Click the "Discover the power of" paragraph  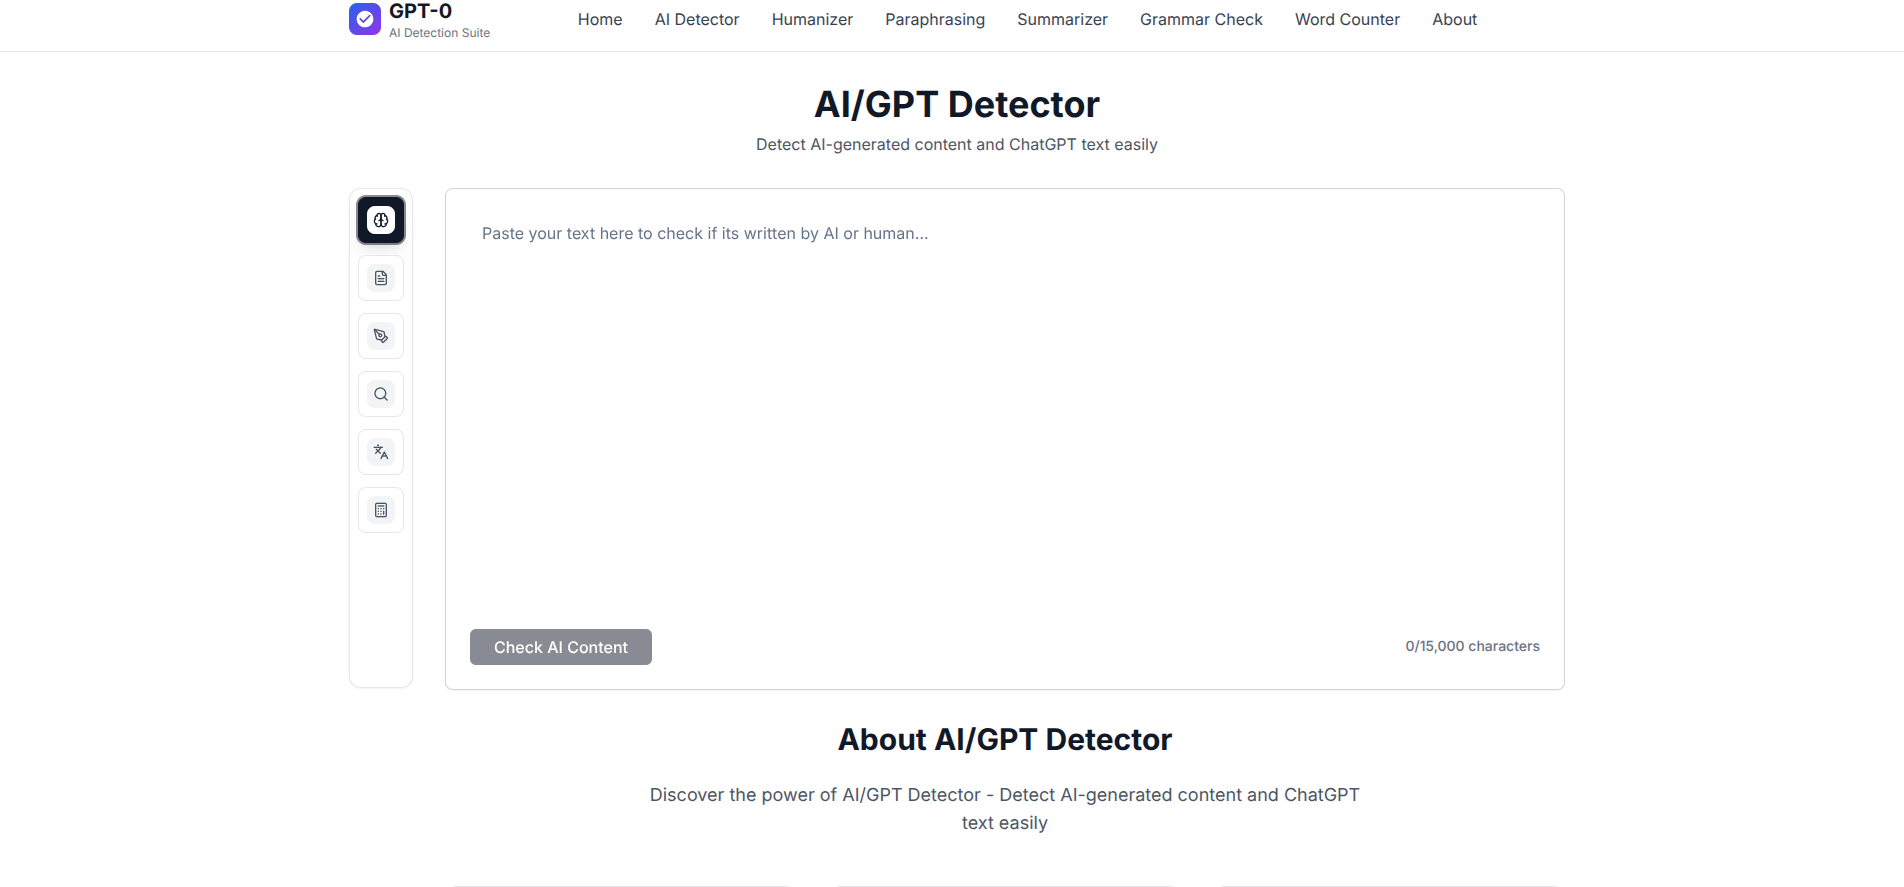1005,809
